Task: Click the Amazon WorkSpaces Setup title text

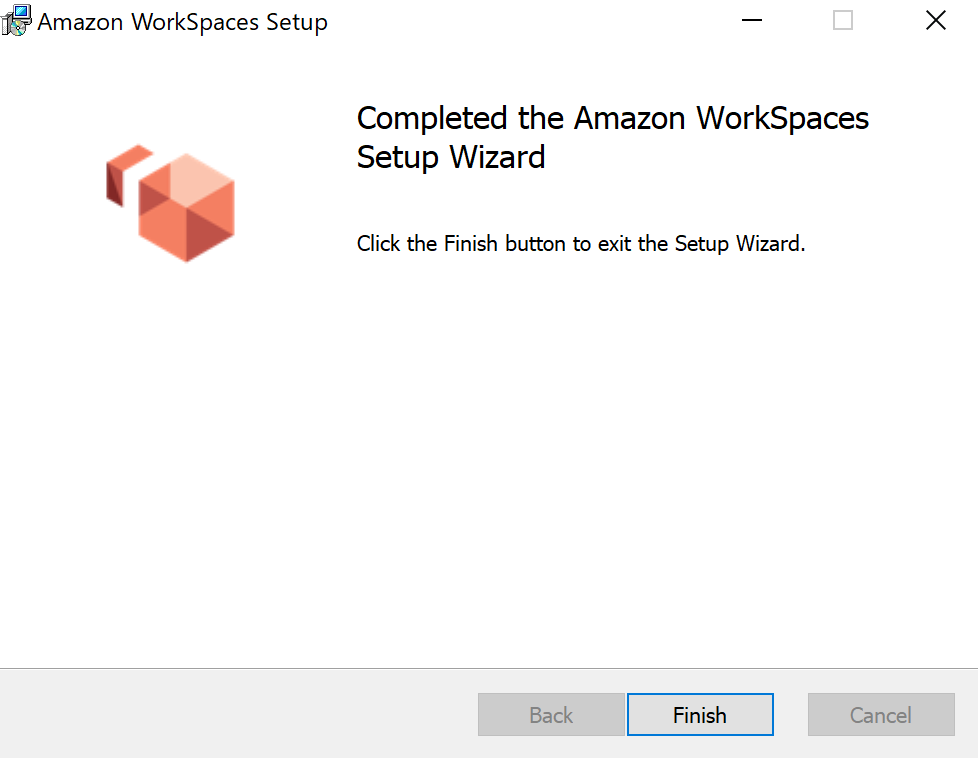Action: [x=183, y=22]
